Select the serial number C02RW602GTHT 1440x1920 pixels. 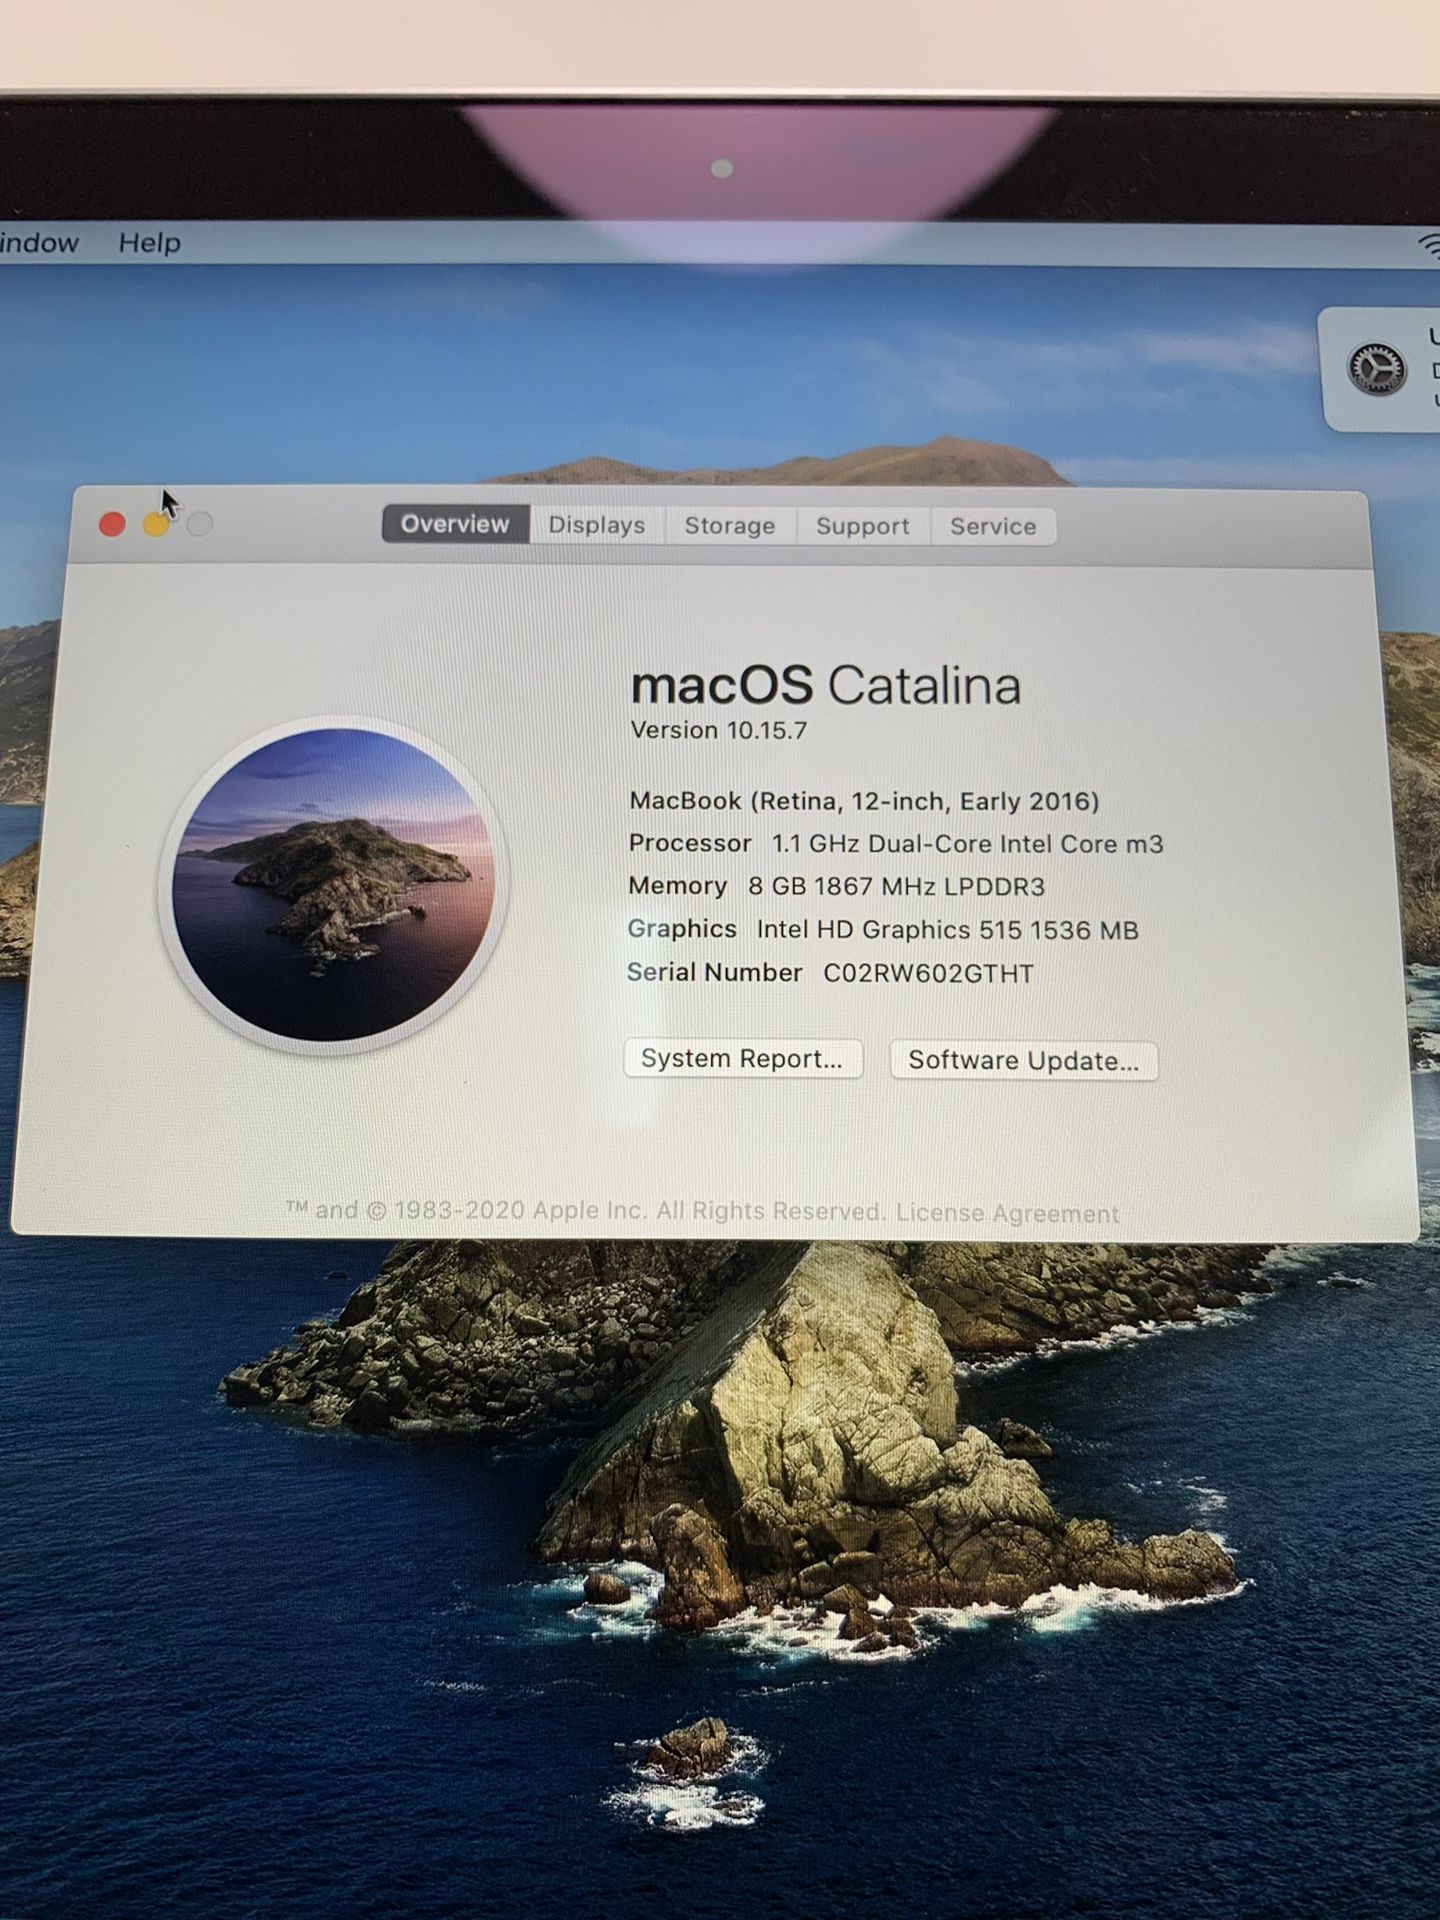928,973
